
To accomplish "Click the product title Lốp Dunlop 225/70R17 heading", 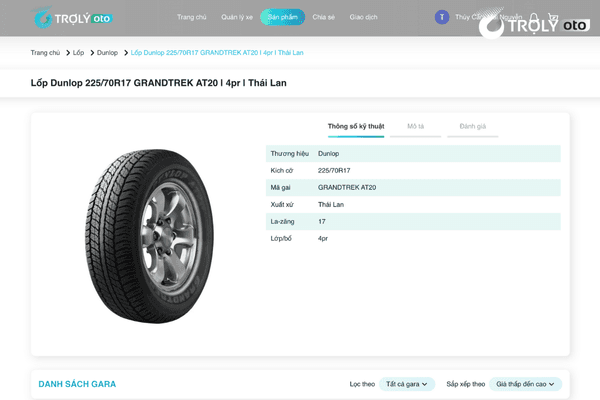I will click(x=158, y=83).
